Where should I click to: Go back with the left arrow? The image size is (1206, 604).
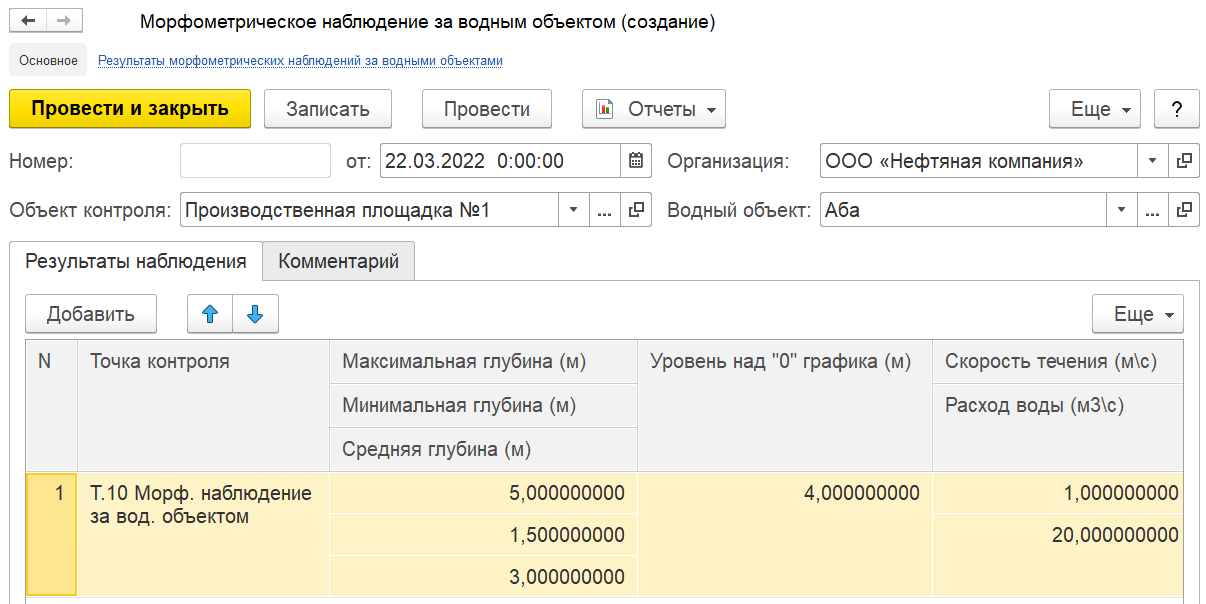point(28,21)
